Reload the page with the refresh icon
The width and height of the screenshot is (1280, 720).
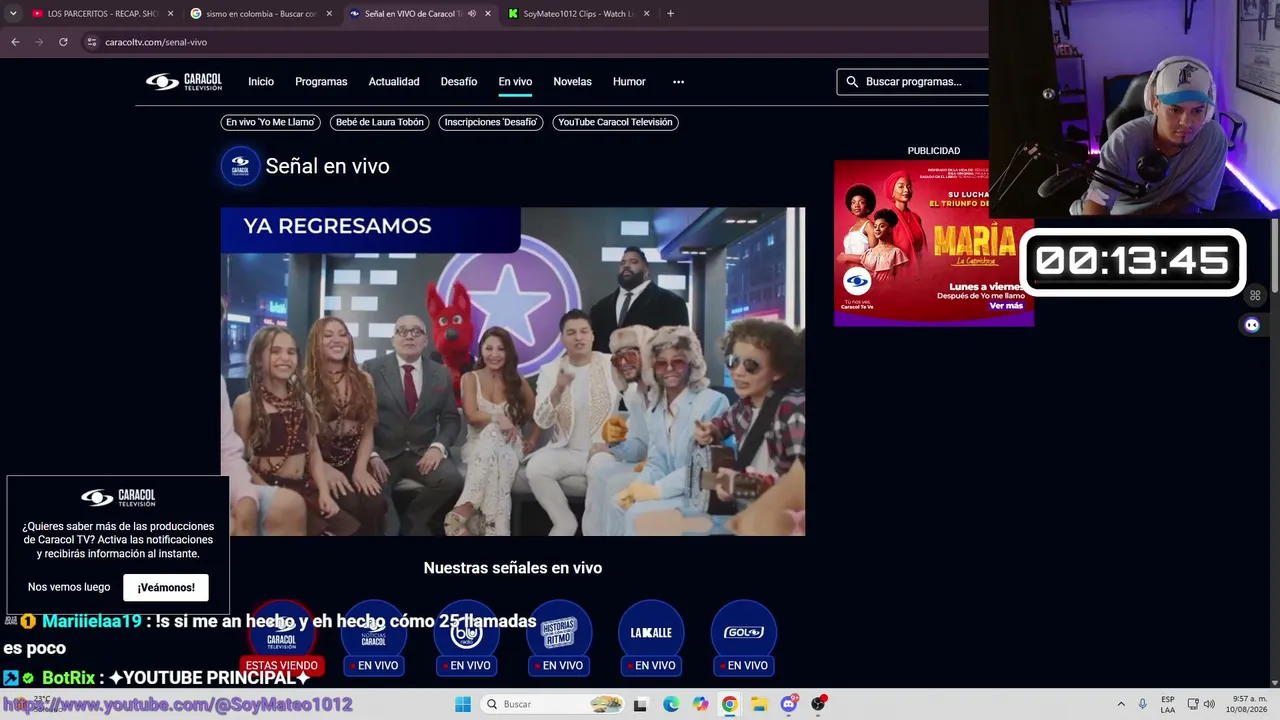pyautogui.click(x=63, y=42)
